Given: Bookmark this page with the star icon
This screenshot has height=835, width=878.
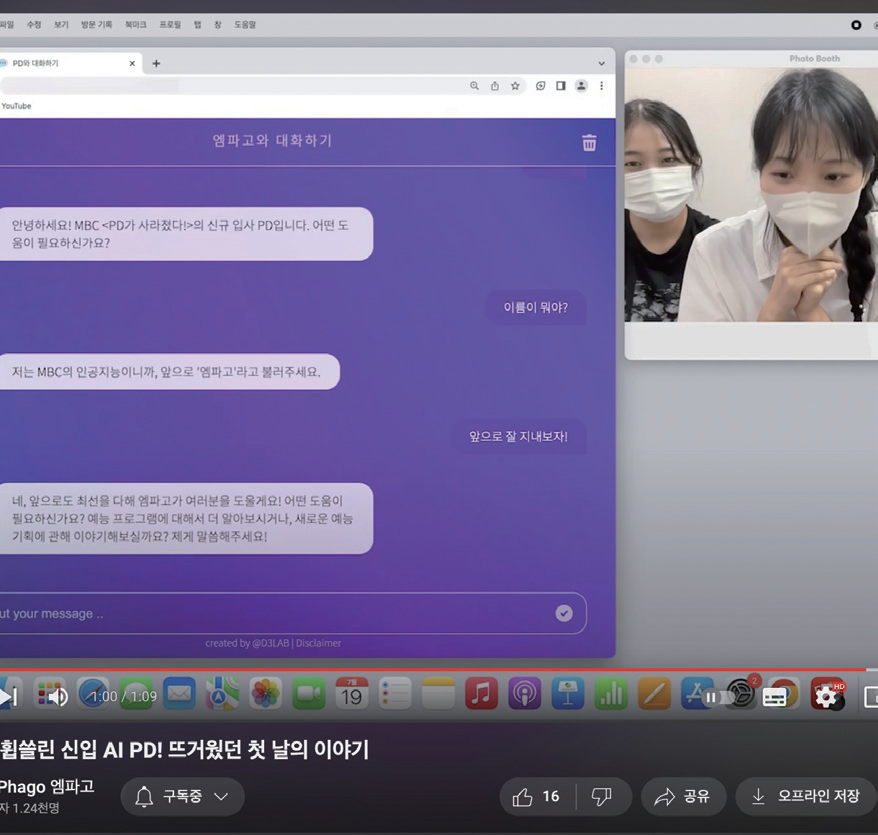Looking at the screenshot, I should point(515,86).
